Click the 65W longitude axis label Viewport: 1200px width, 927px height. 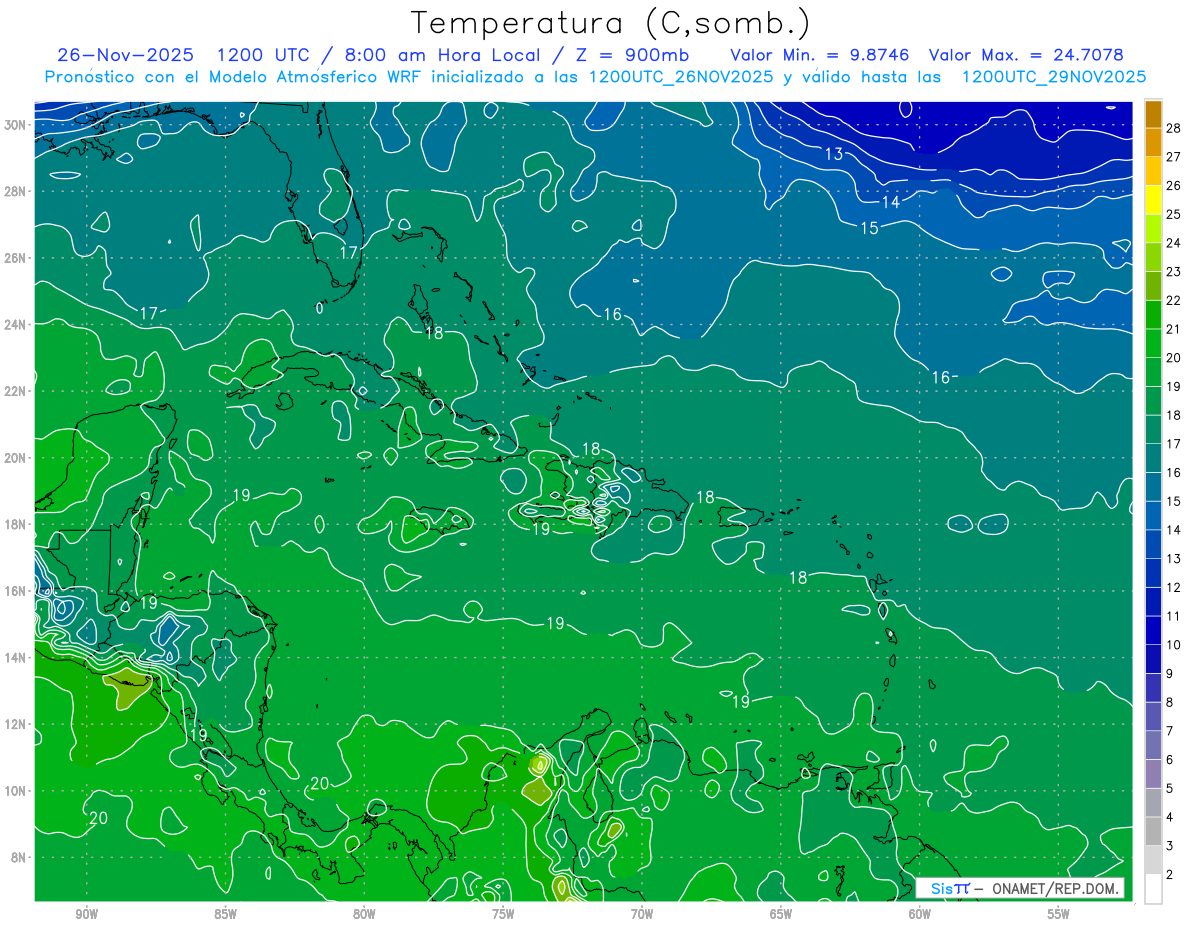tap(781, 914)
